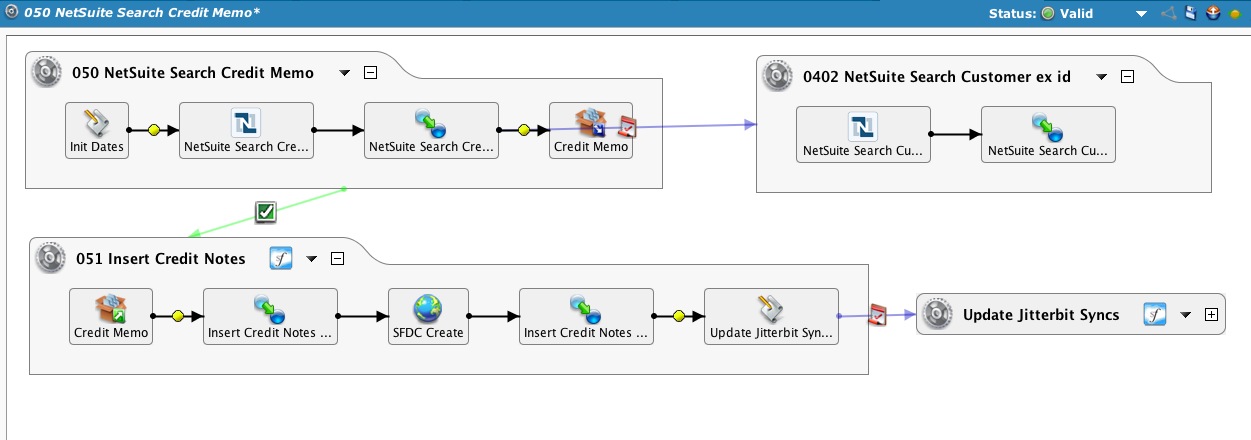Click the Salesforce script icon beside 051 Insert Credit Notes
Screen dimensions: 1251x440
pos(281,259)
